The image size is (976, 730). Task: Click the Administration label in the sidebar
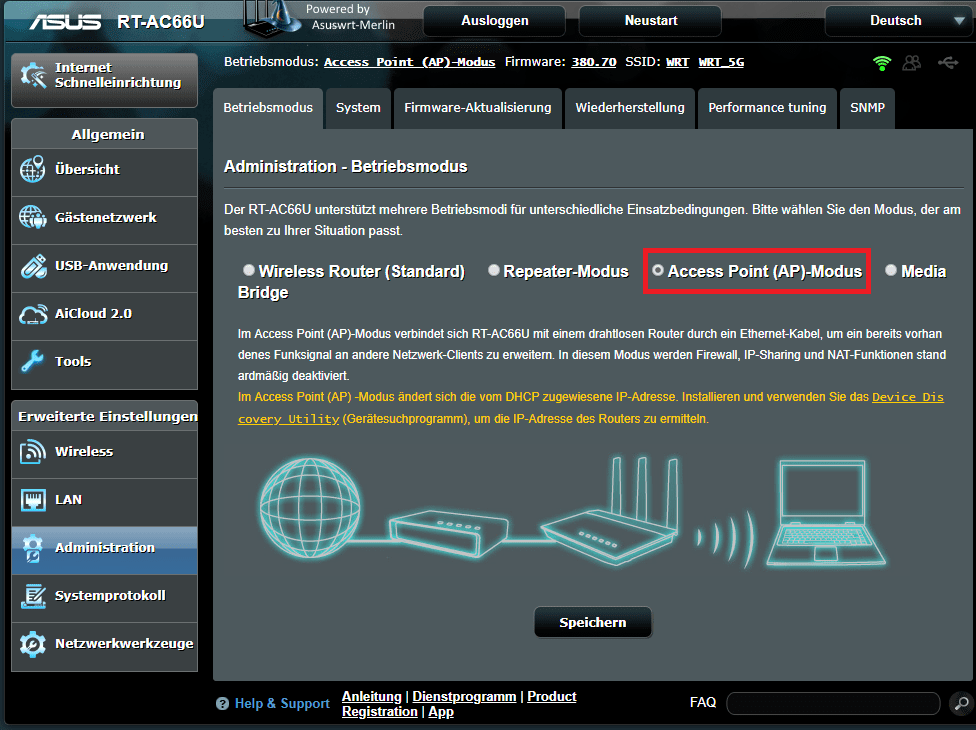pos(105,548)
